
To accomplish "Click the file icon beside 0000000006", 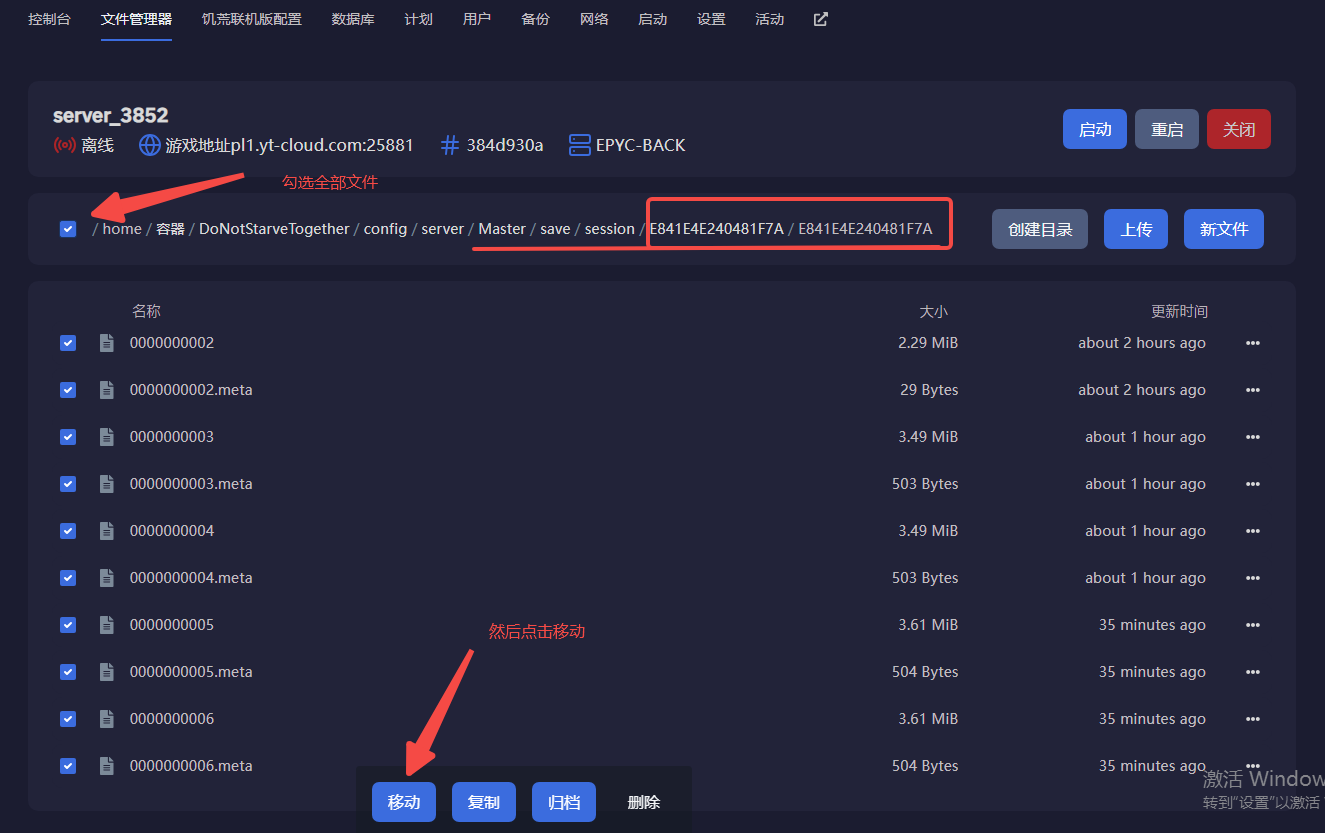I will pyautogui.click(x=106, y=719).
